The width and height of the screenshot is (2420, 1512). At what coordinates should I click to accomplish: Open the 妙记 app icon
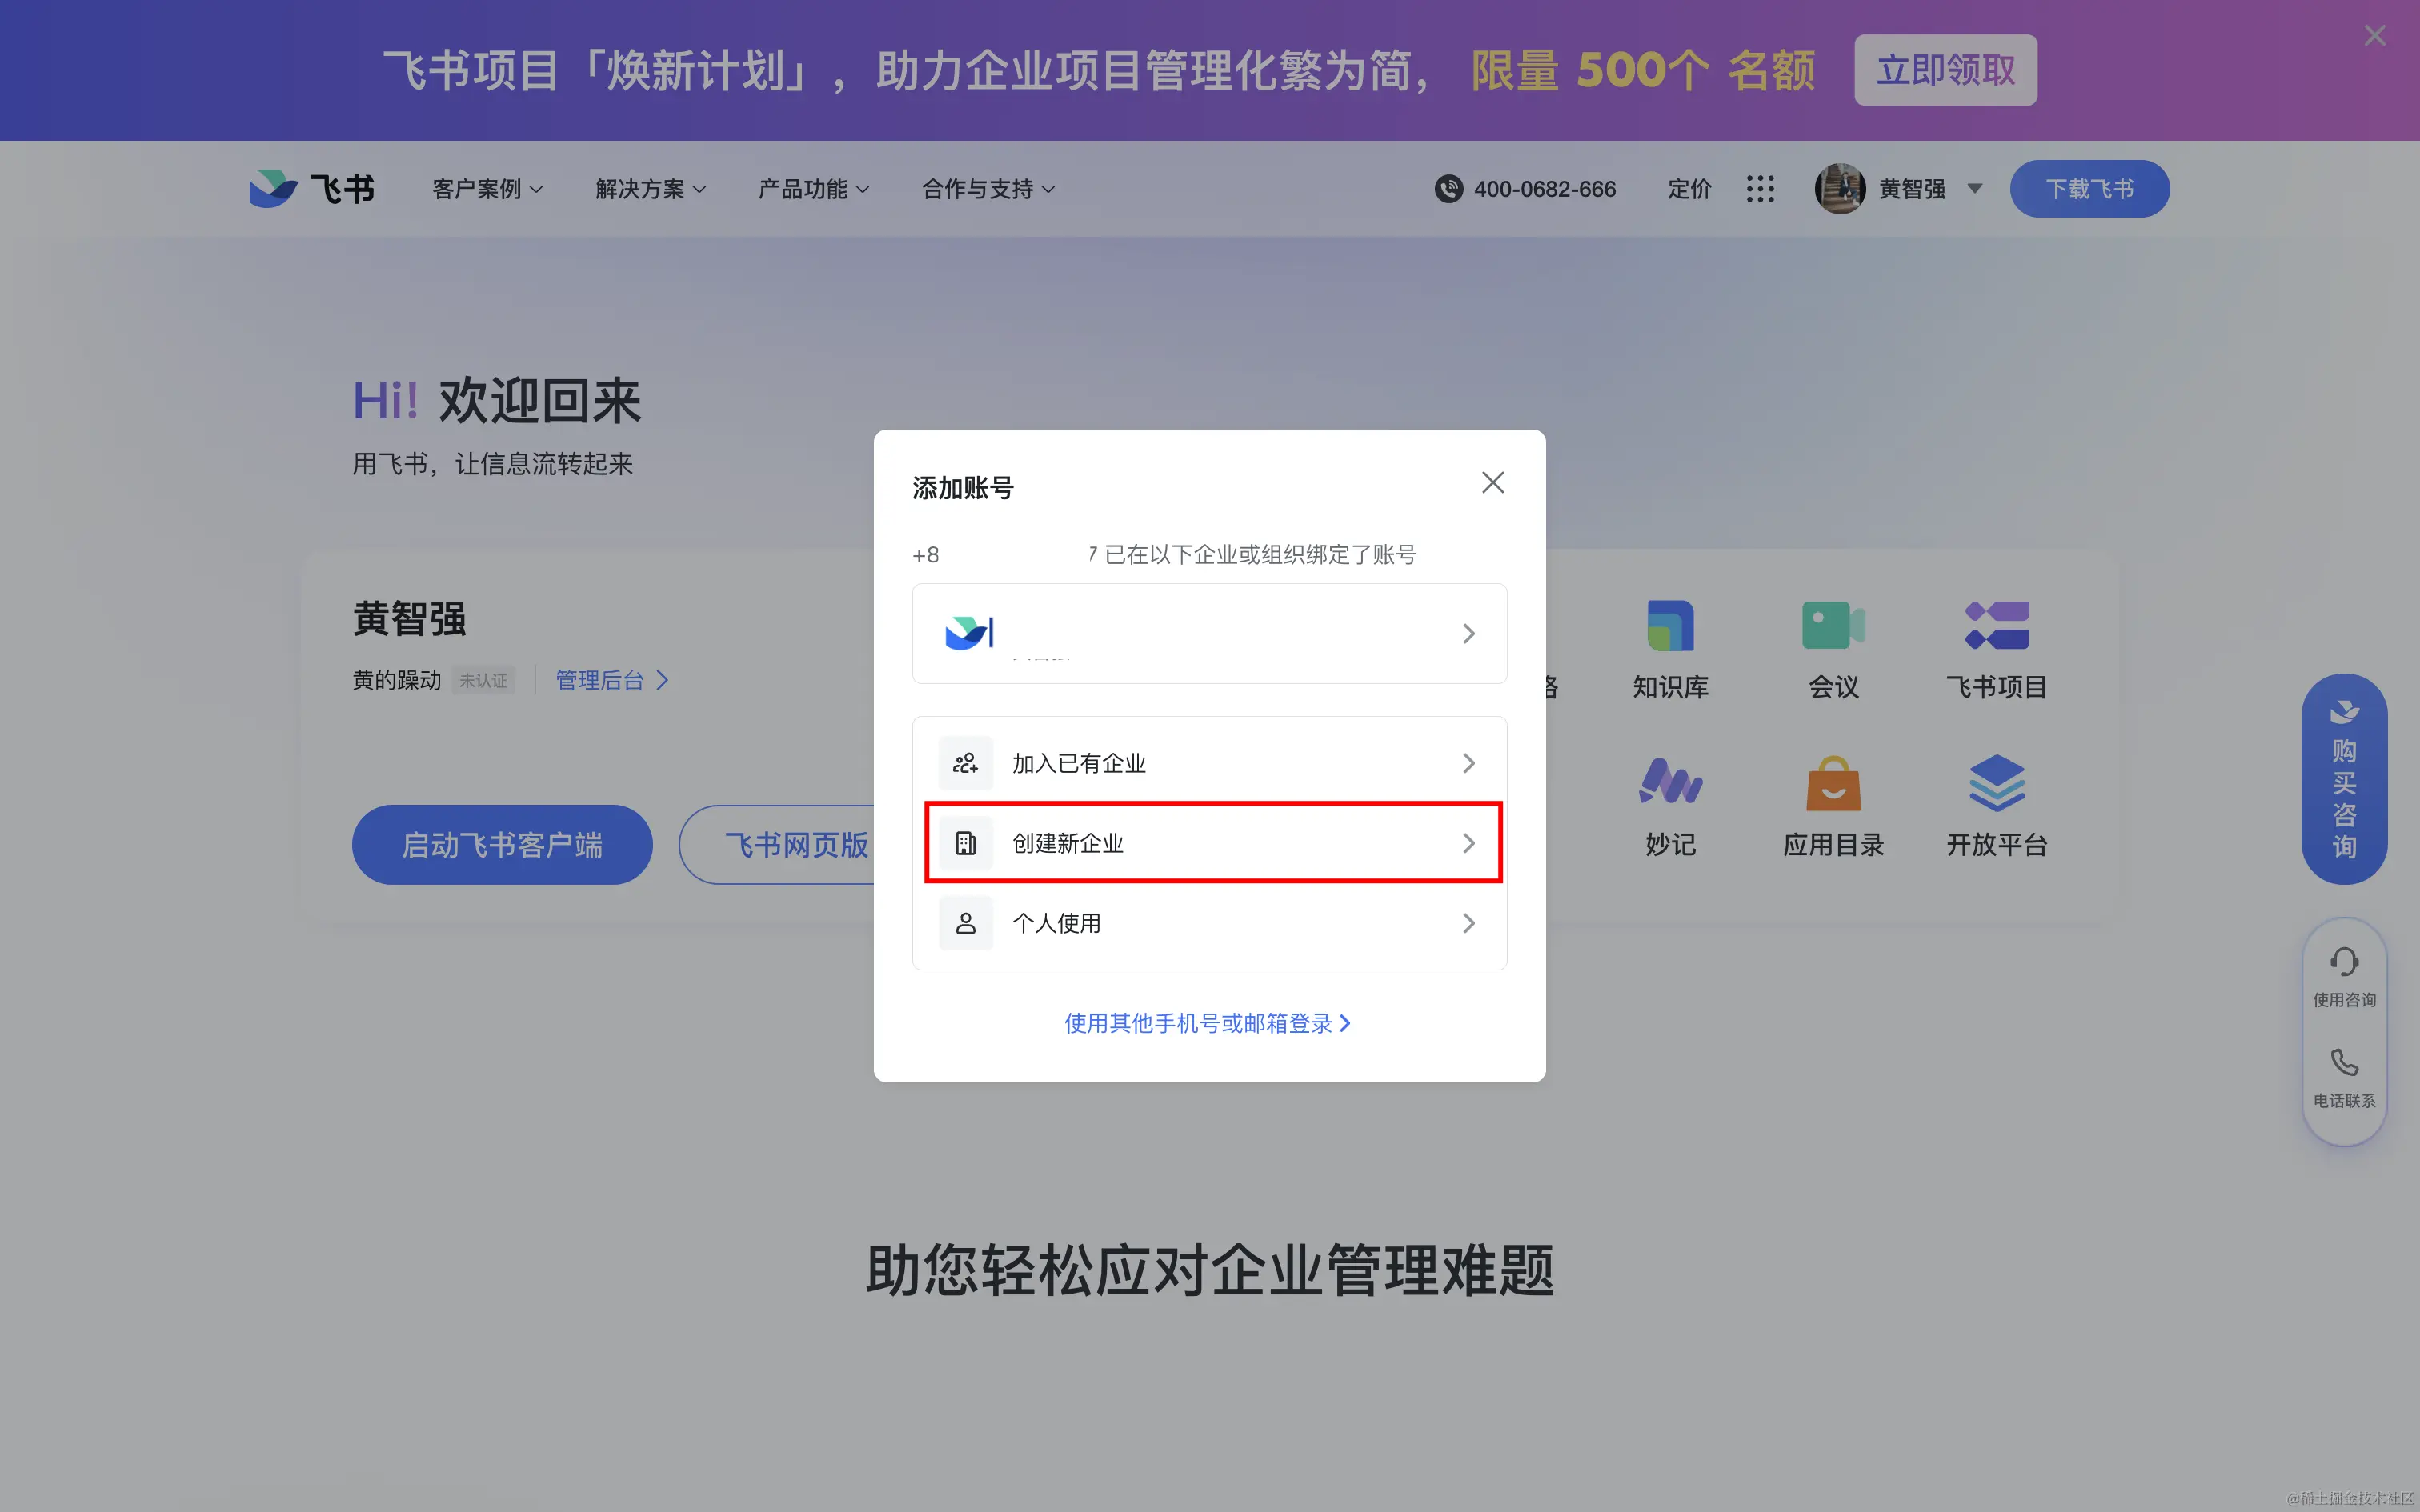tap(1669, 783)
